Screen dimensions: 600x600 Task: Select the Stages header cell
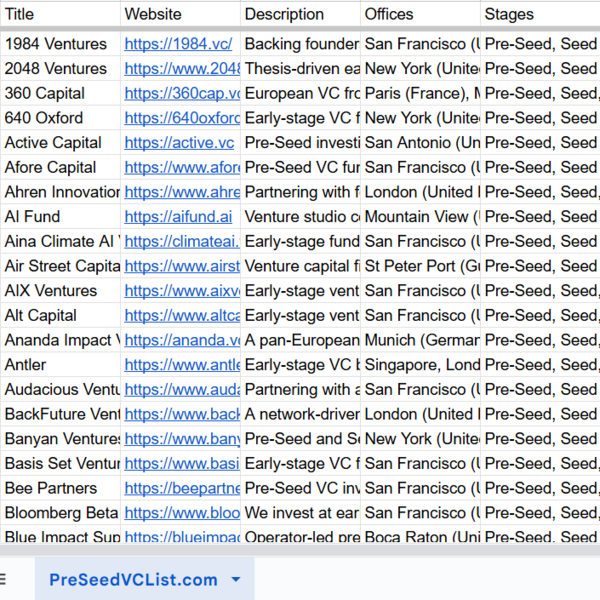(540, 14)
